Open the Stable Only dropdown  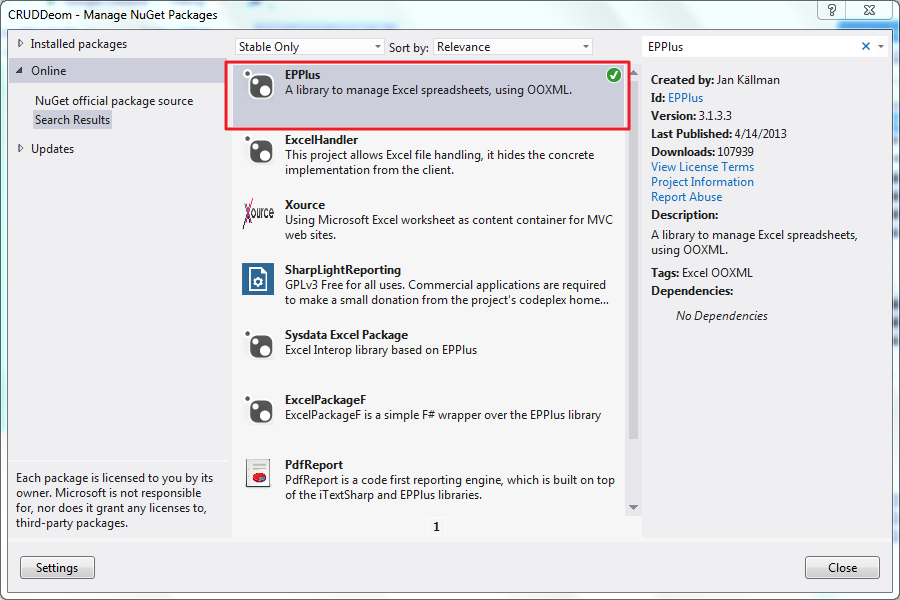(309, 47)
